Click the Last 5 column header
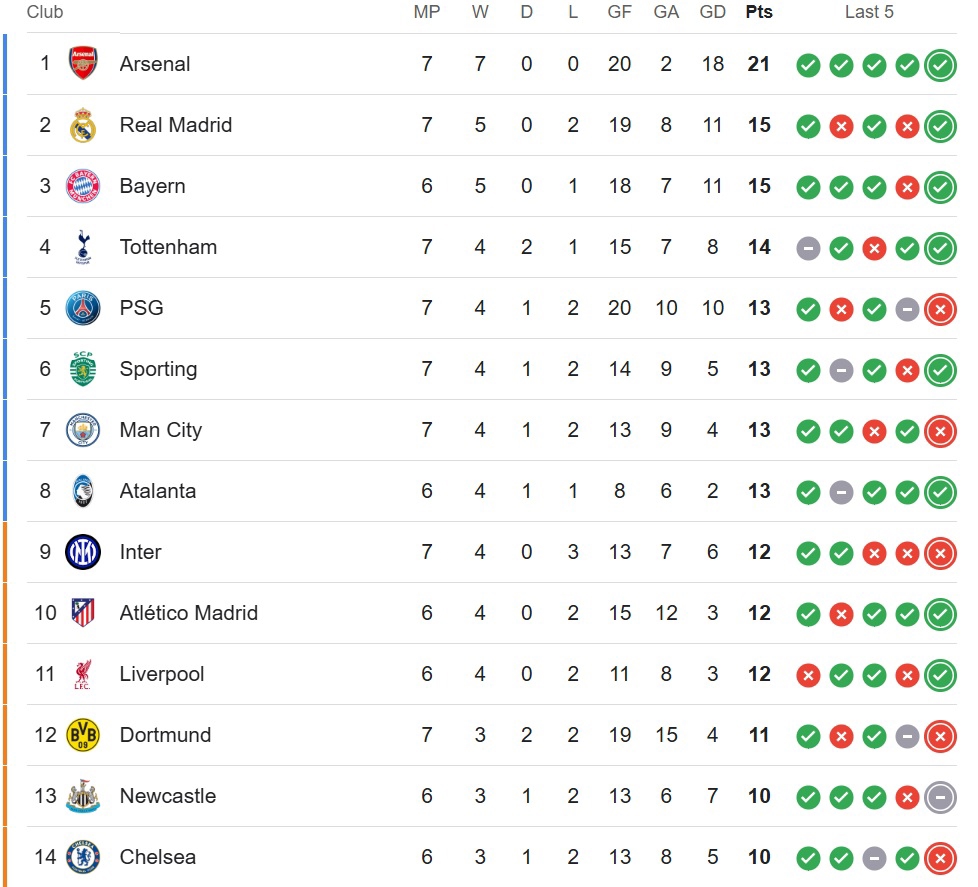This screenshot has width=978, height=887. tap(869, 12)
